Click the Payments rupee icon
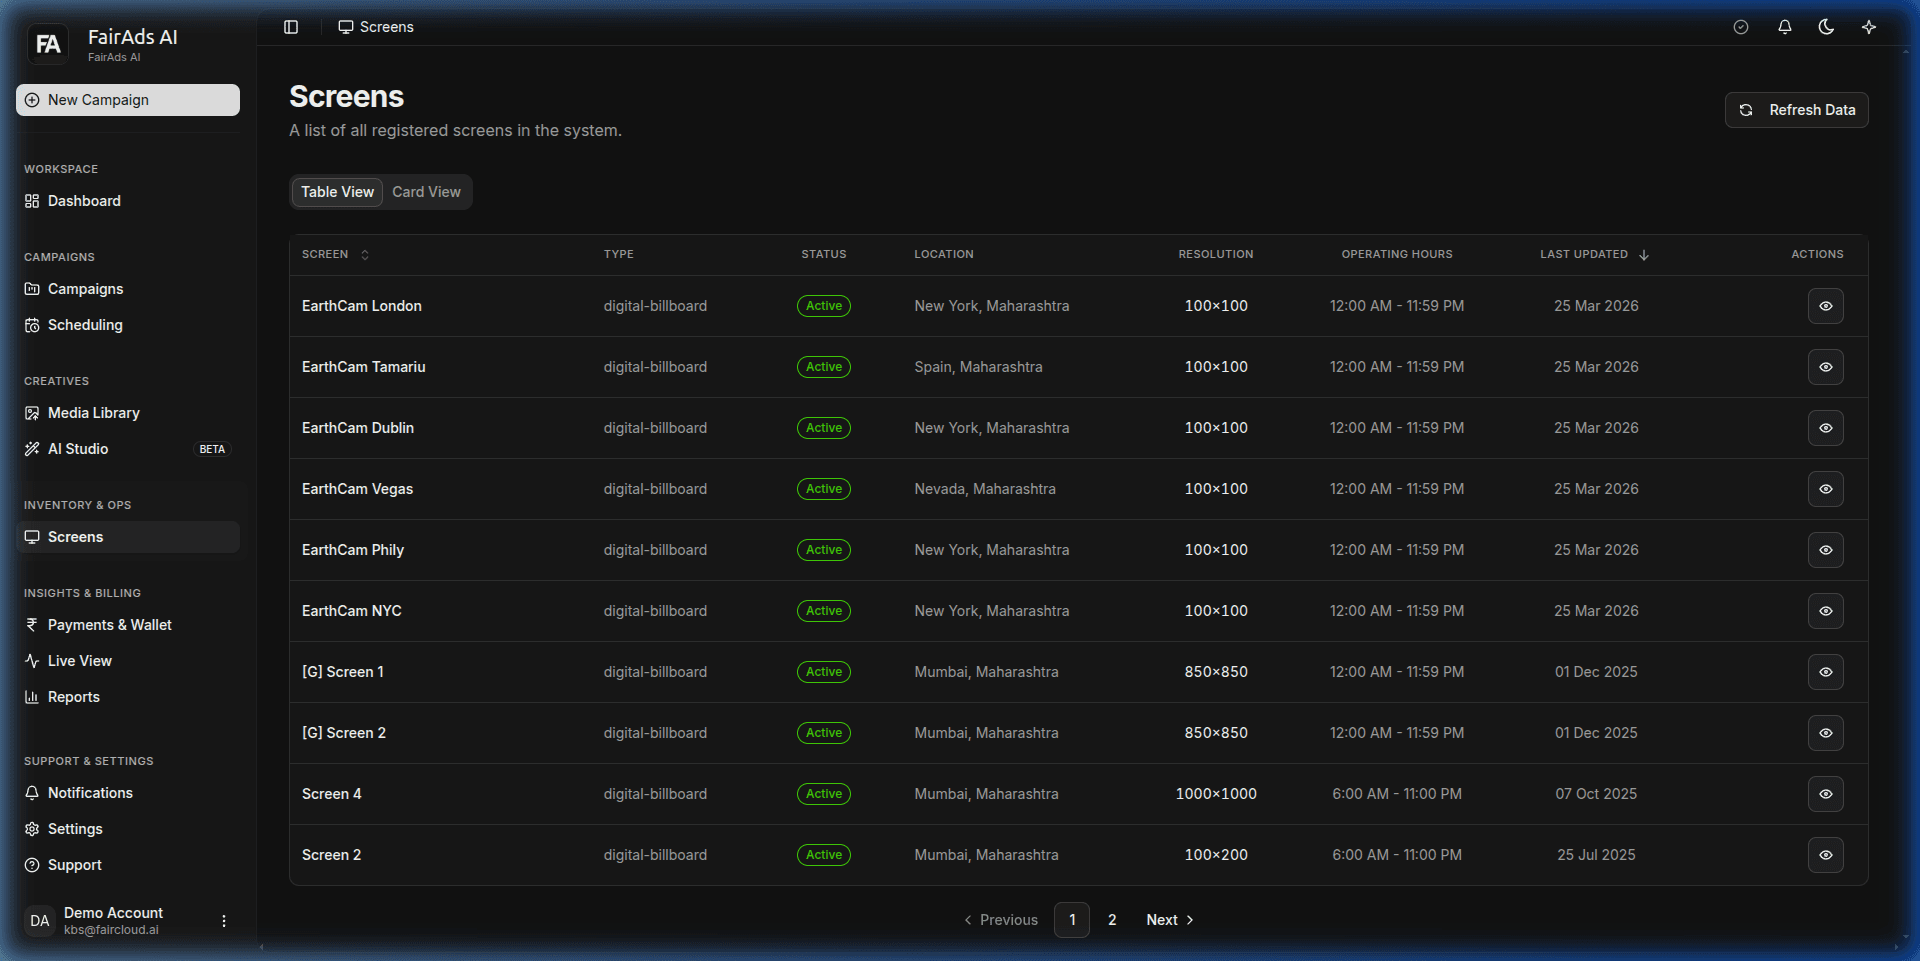This screenshot has width=1920, height=961. click(32, 625)
